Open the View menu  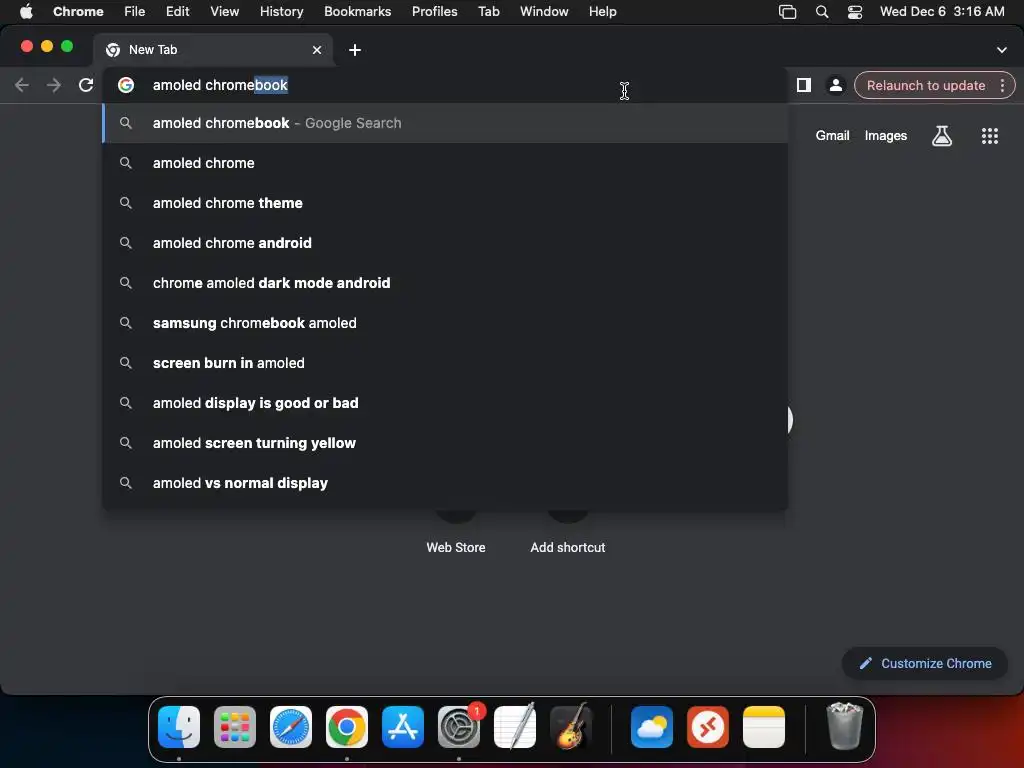point(225,12)
